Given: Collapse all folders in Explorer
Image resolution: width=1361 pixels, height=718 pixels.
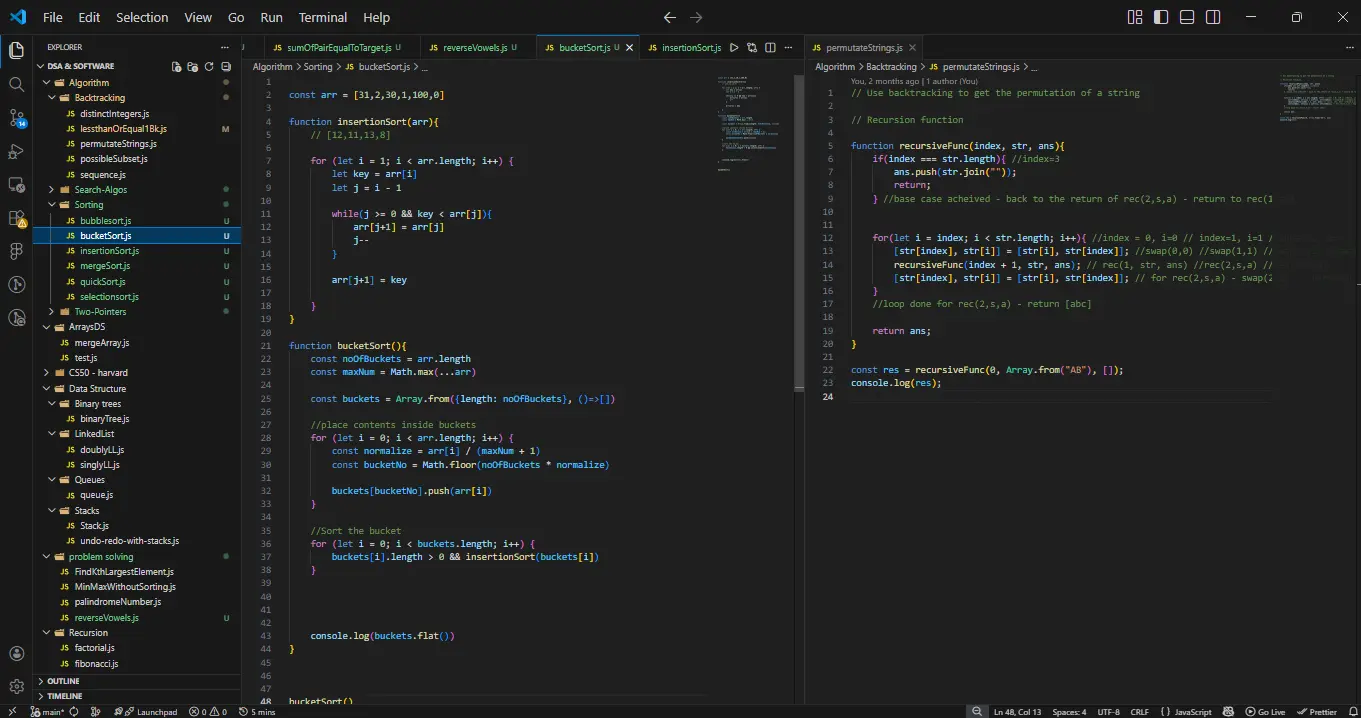Looking at the screenshot, I should pos(225,66).
